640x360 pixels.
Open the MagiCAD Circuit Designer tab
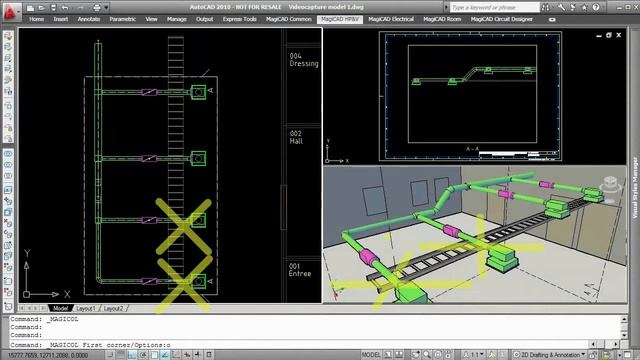502,19
